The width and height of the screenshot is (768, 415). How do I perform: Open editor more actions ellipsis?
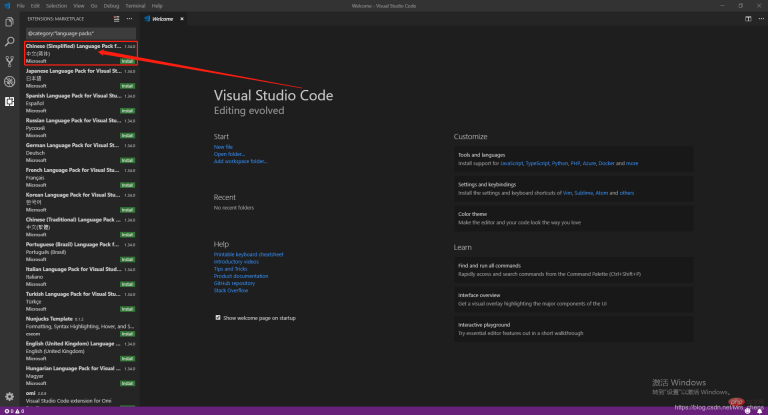click(x=761, y=19)
